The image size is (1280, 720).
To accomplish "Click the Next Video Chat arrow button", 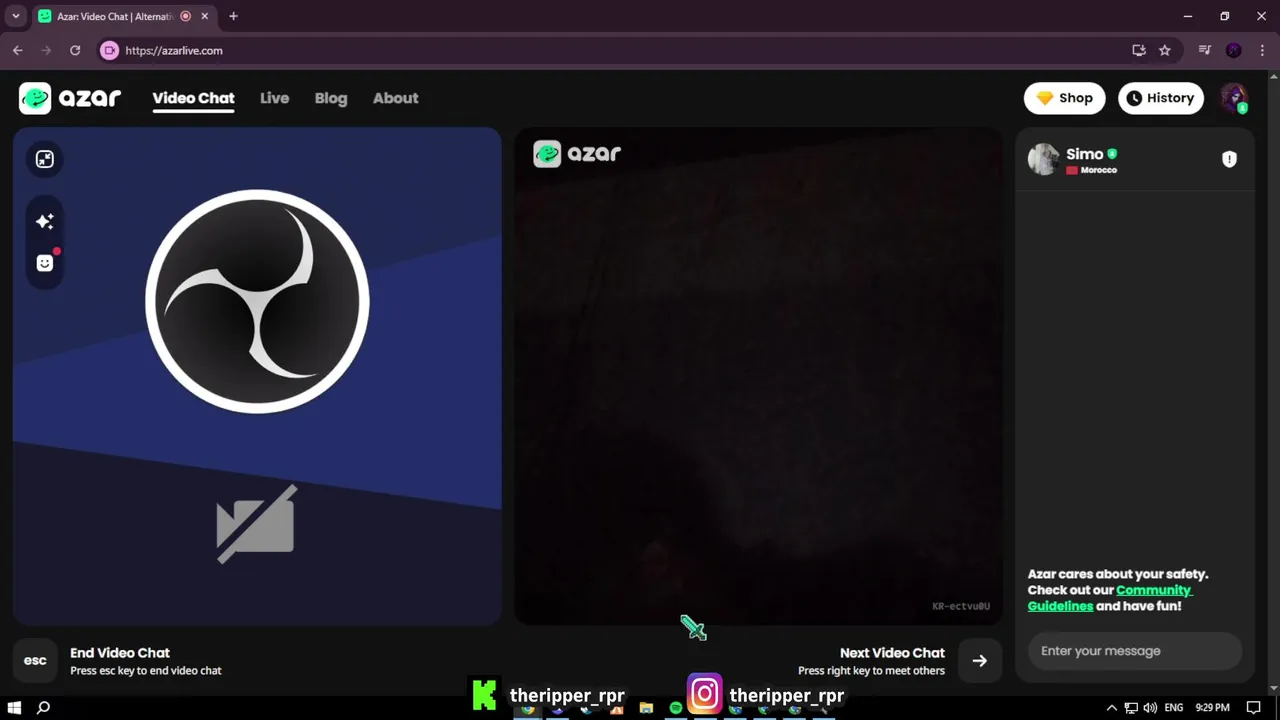I will (979, 660).
